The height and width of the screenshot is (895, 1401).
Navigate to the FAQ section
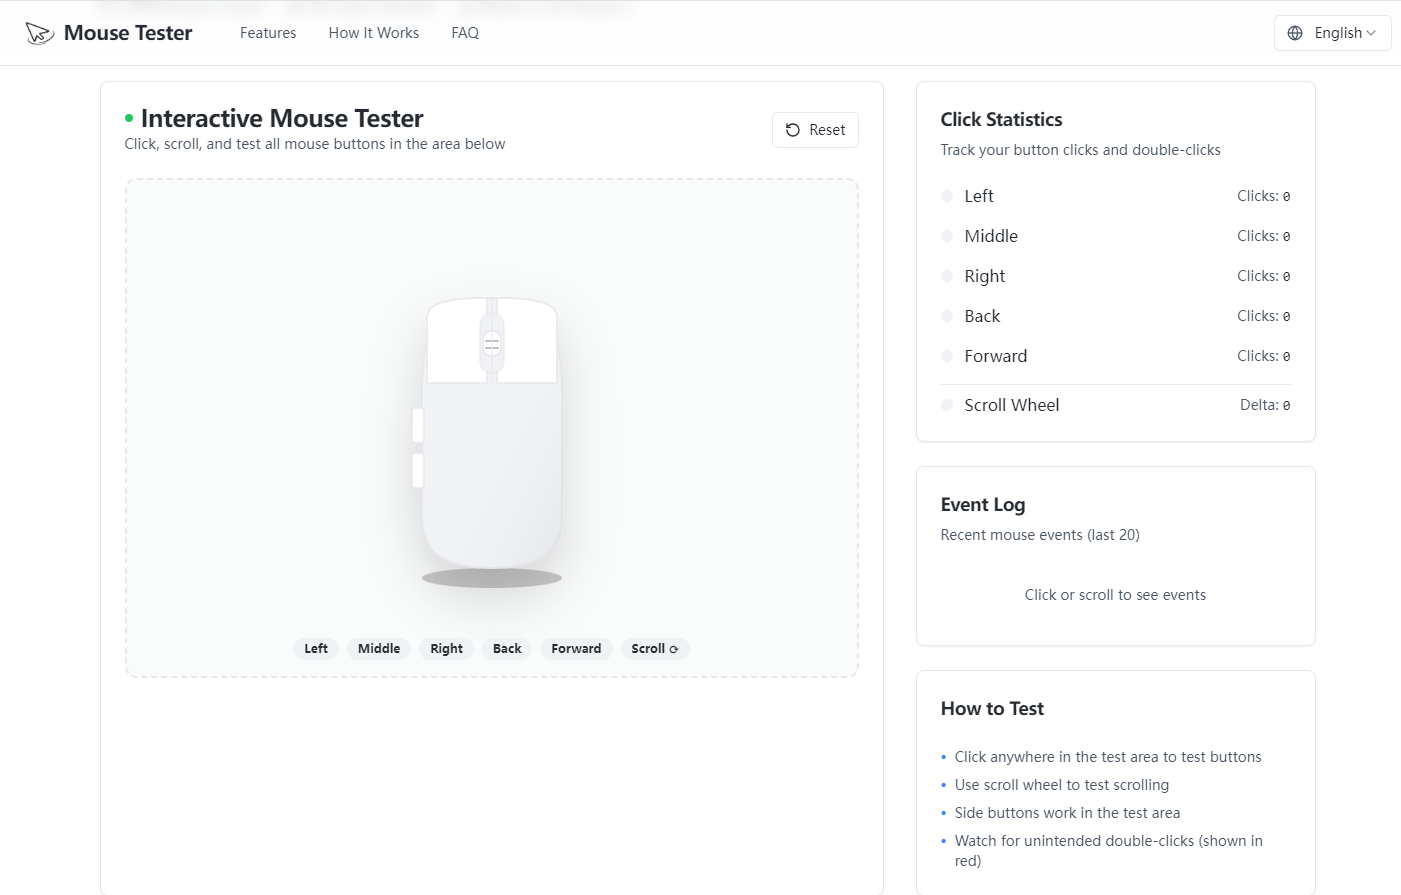click(464, 32)
